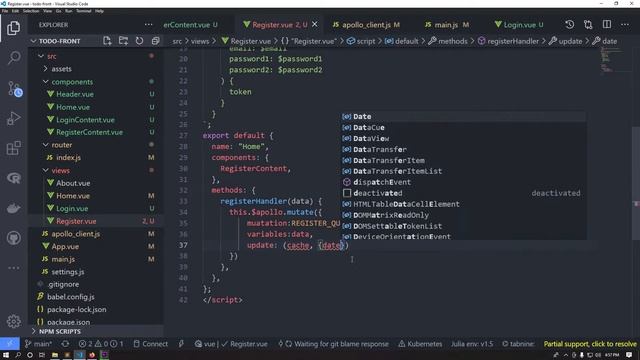
Task: Close the Register.vue tab
Action: [315, 24]
